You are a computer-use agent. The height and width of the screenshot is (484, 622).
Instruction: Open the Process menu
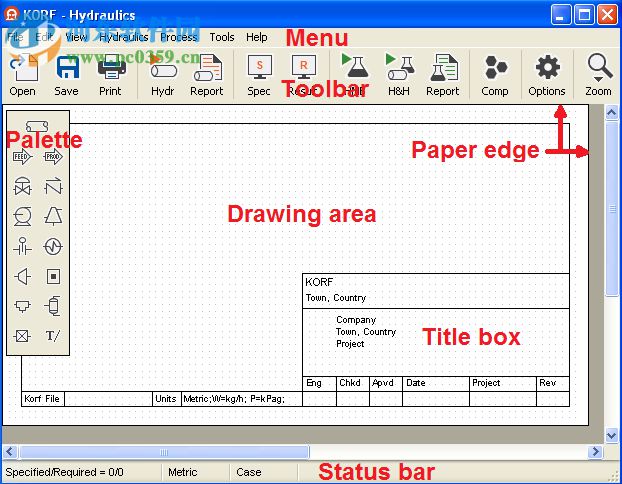pos(179,37)
